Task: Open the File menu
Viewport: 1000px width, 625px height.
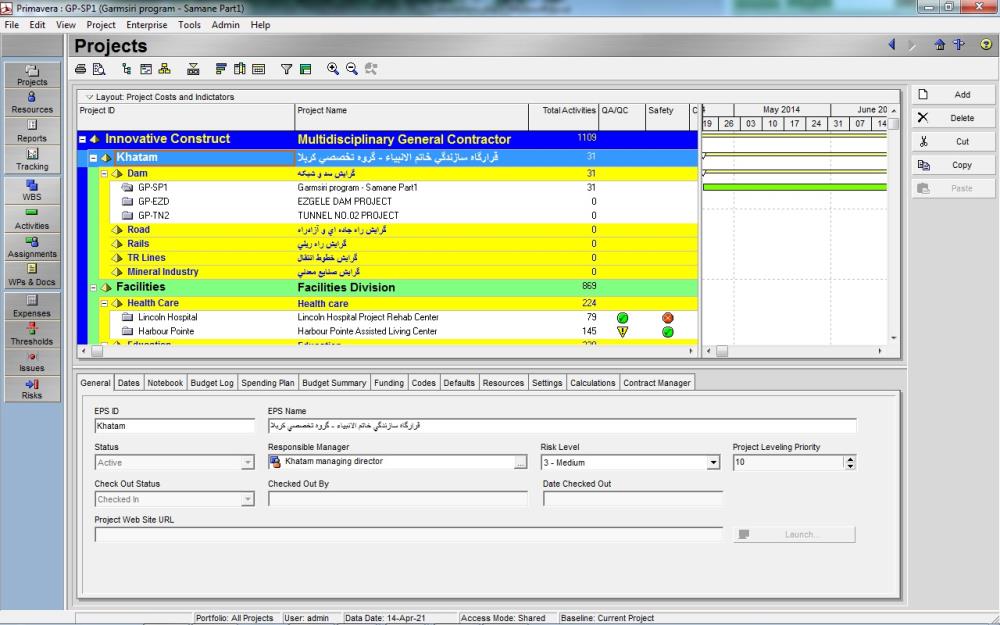Action: (11, 25)
